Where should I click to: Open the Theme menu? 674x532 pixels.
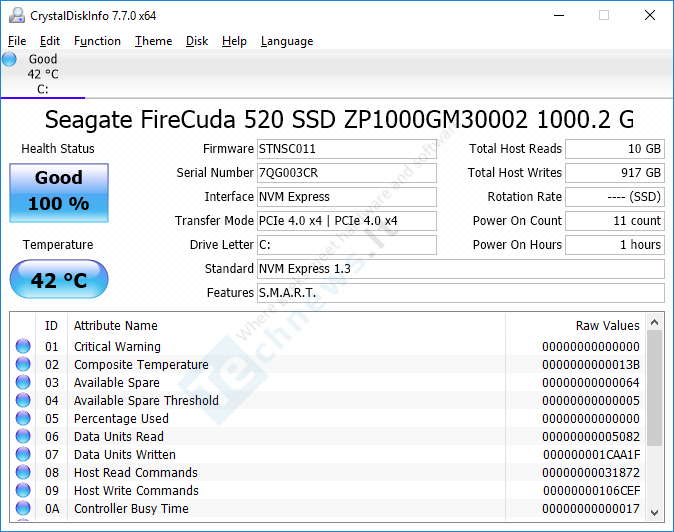pyautogui.click(x=153, y=41)
